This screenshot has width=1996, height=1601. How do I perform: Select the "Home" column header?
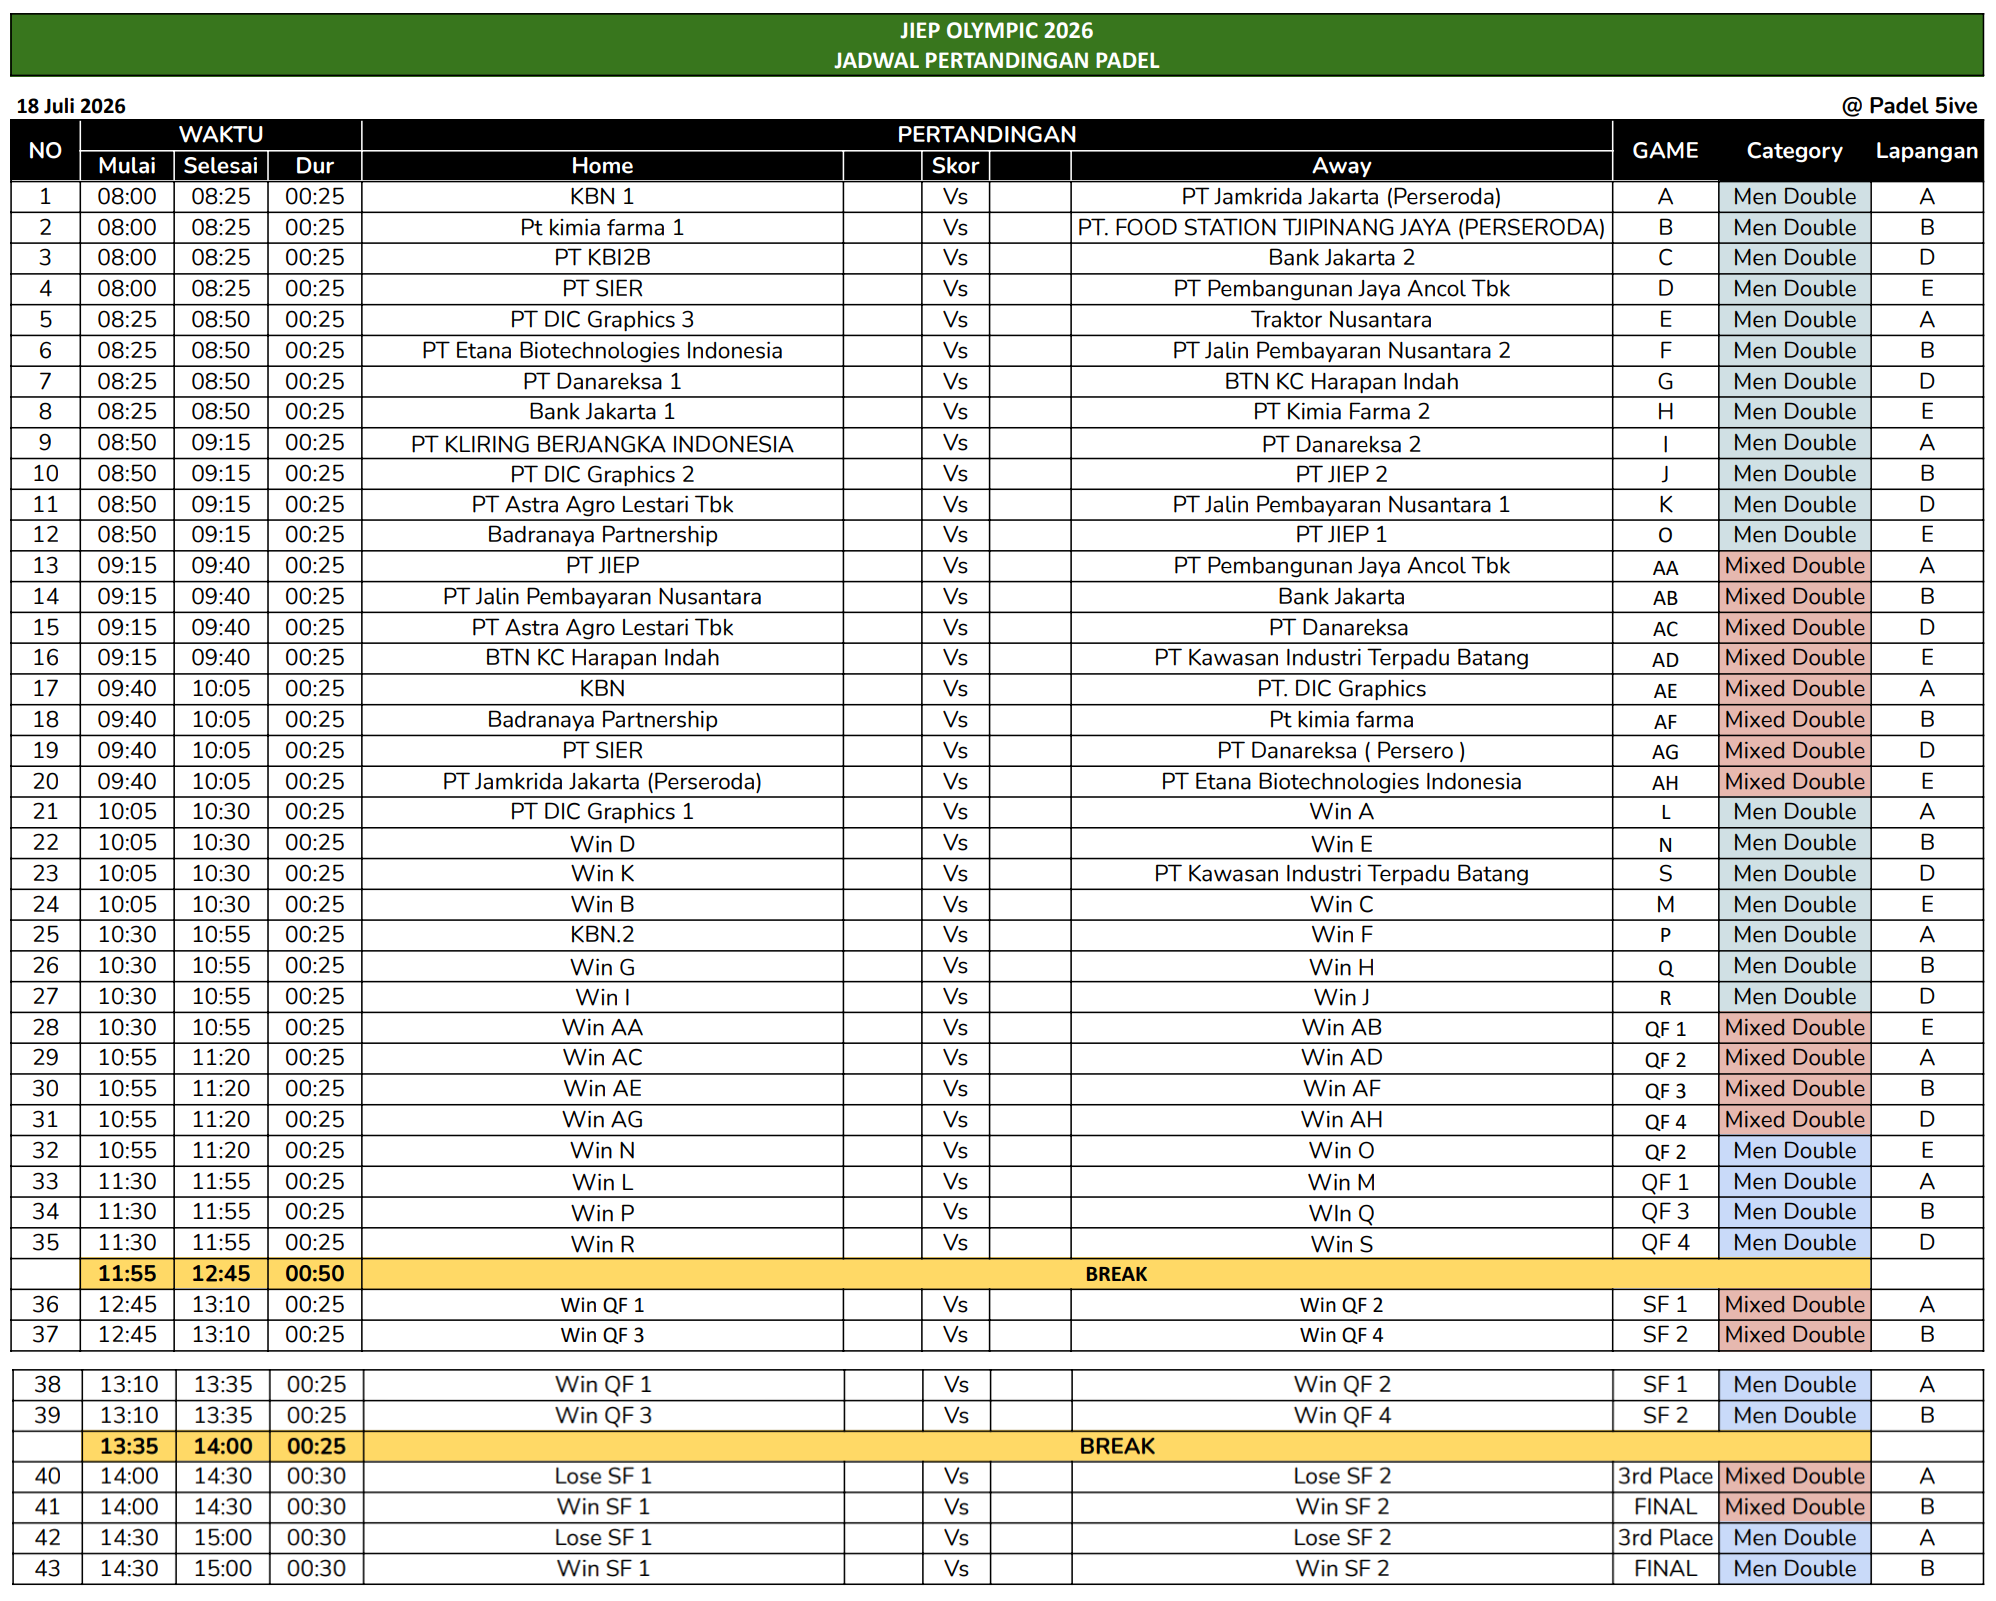point(602,166)
